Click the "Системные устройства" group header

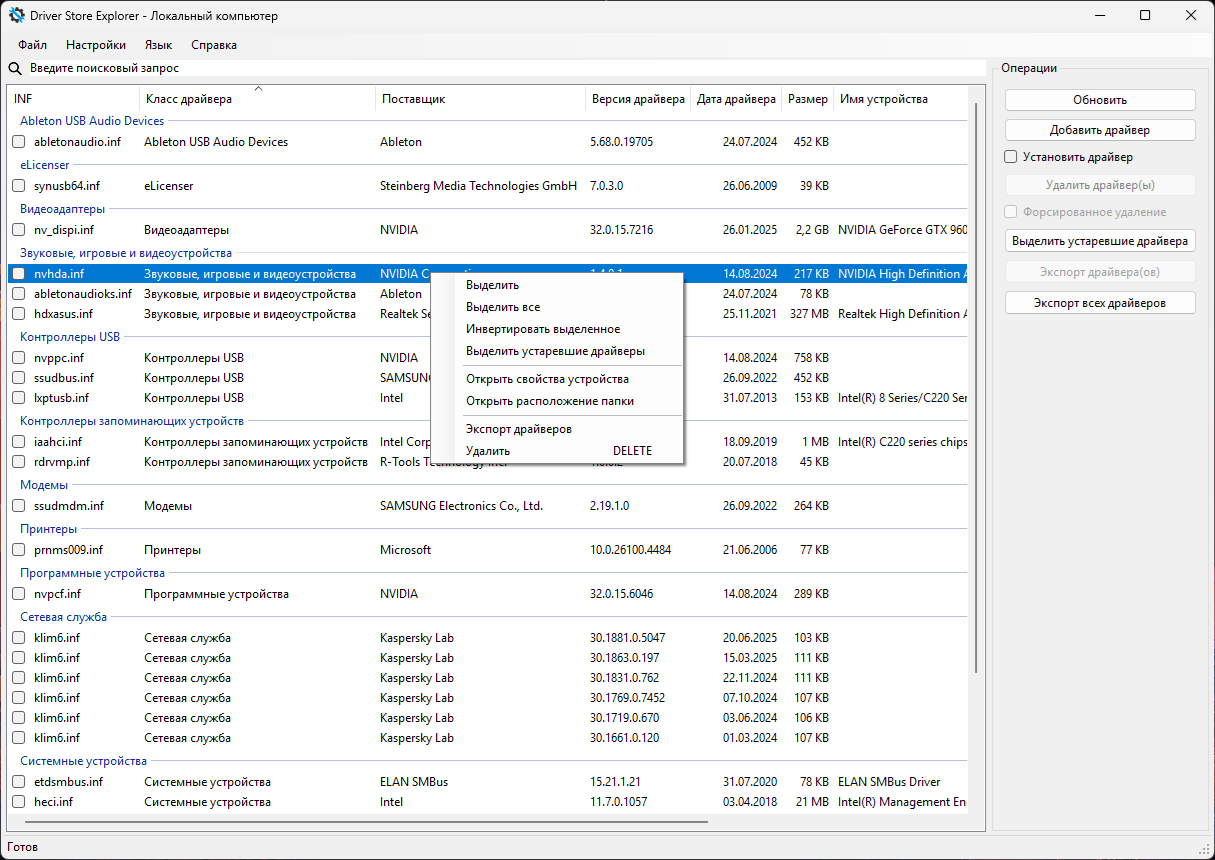[84, 761]
